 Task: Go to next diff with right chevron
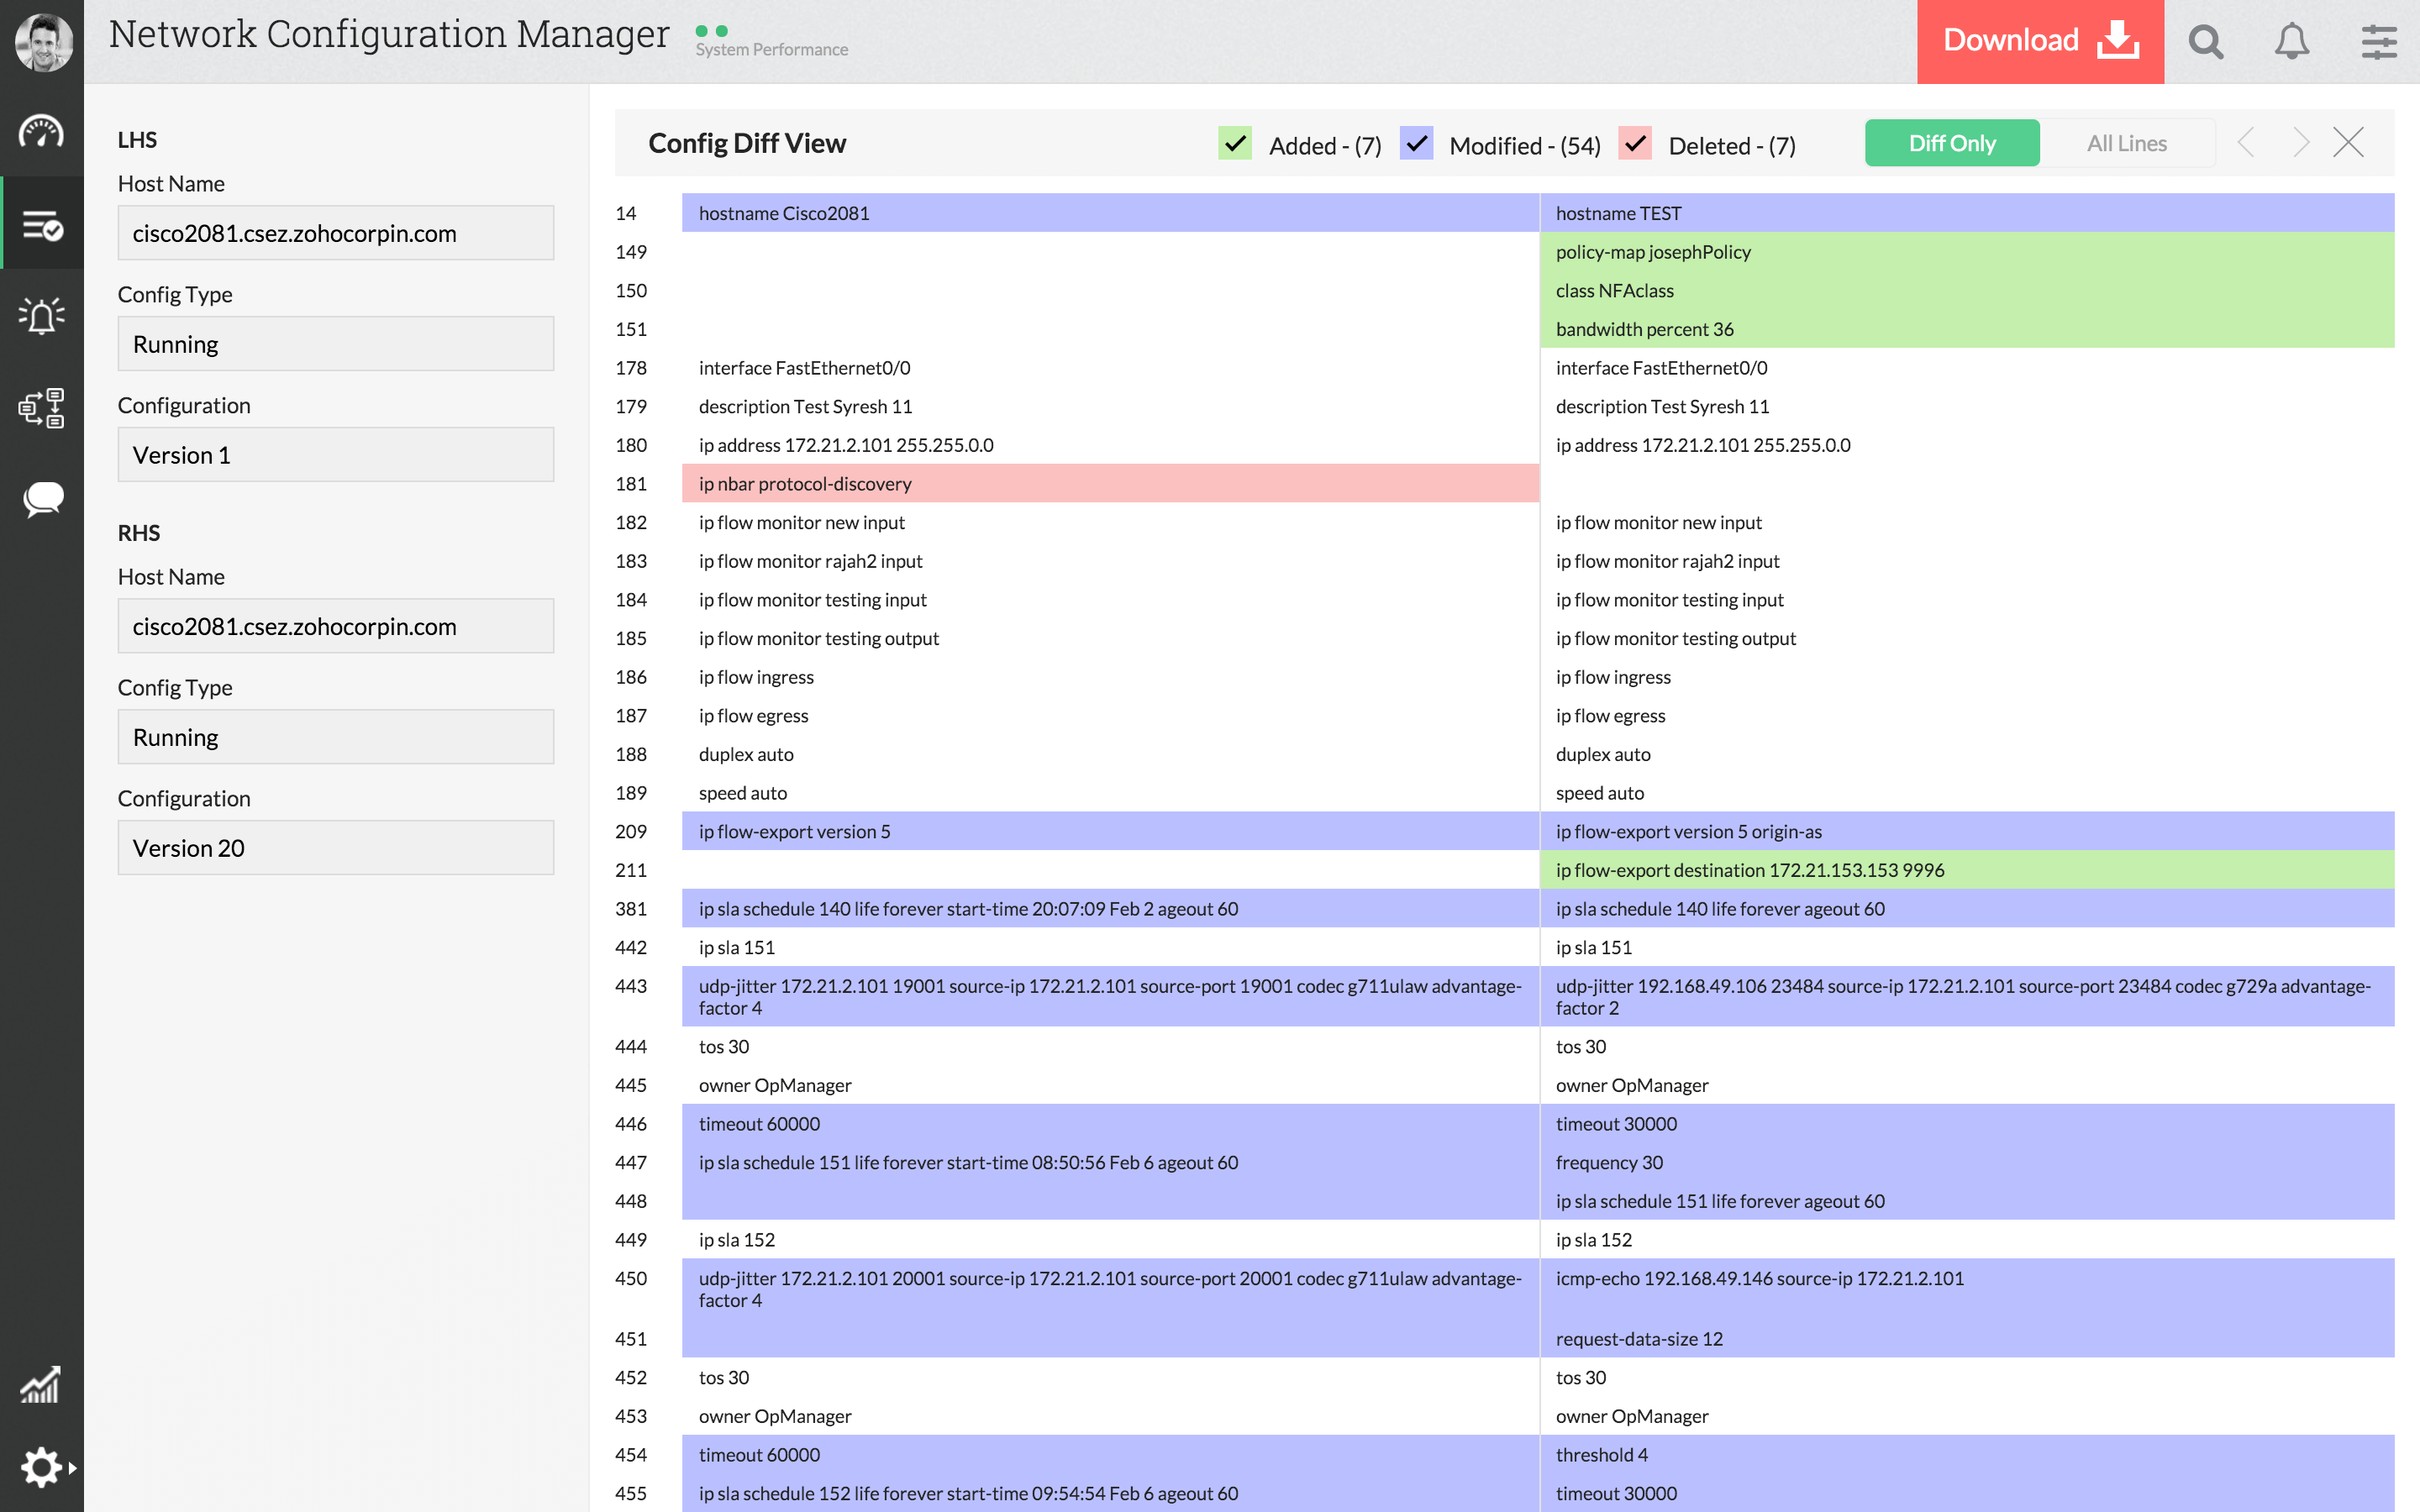(2301, 143)
